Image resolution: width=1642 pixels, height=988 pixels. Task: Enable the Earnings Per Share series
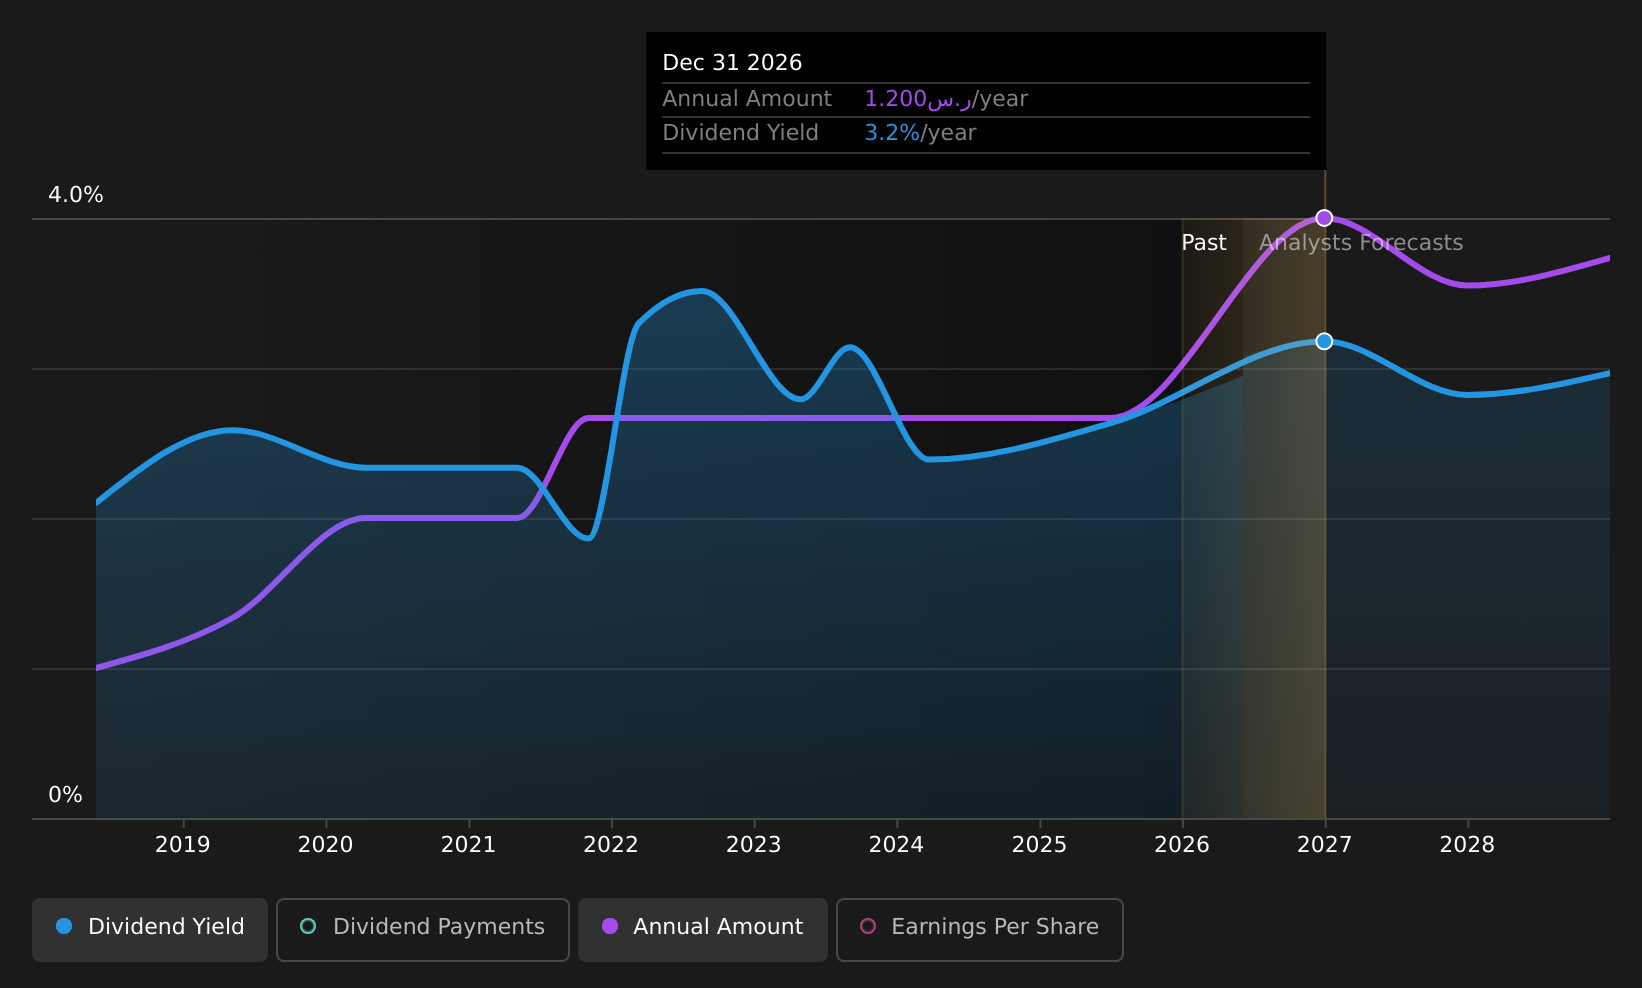[980, 929]
